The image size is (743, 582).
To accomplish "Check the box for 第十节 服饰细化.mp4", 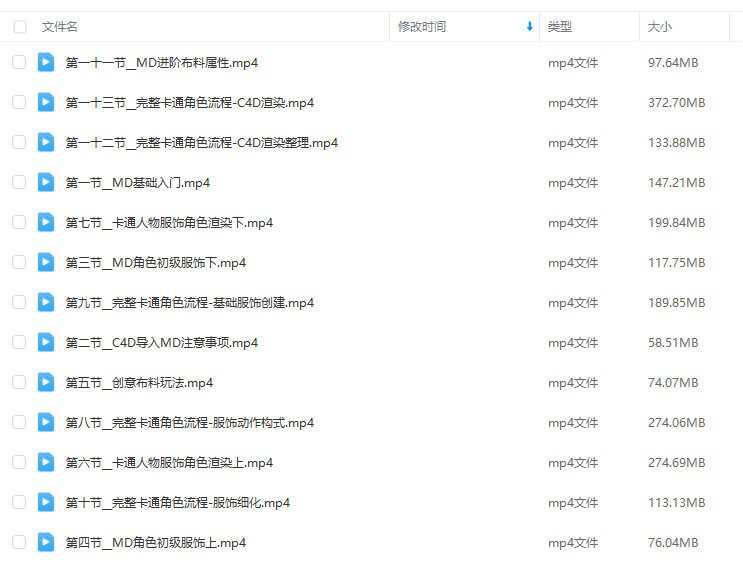I will 19,502.
